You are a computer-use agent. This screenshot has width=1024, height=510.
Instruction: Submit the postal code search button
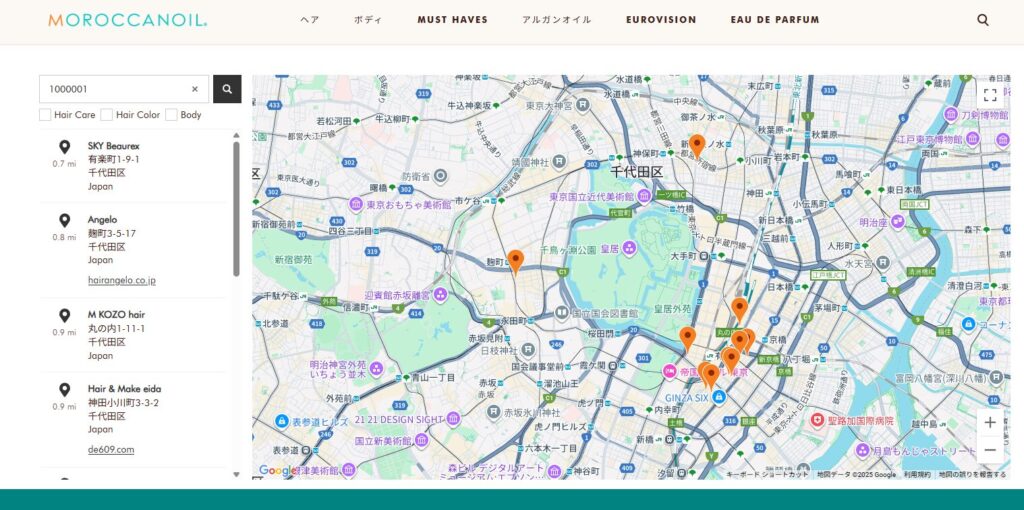(x=227, y=89)
